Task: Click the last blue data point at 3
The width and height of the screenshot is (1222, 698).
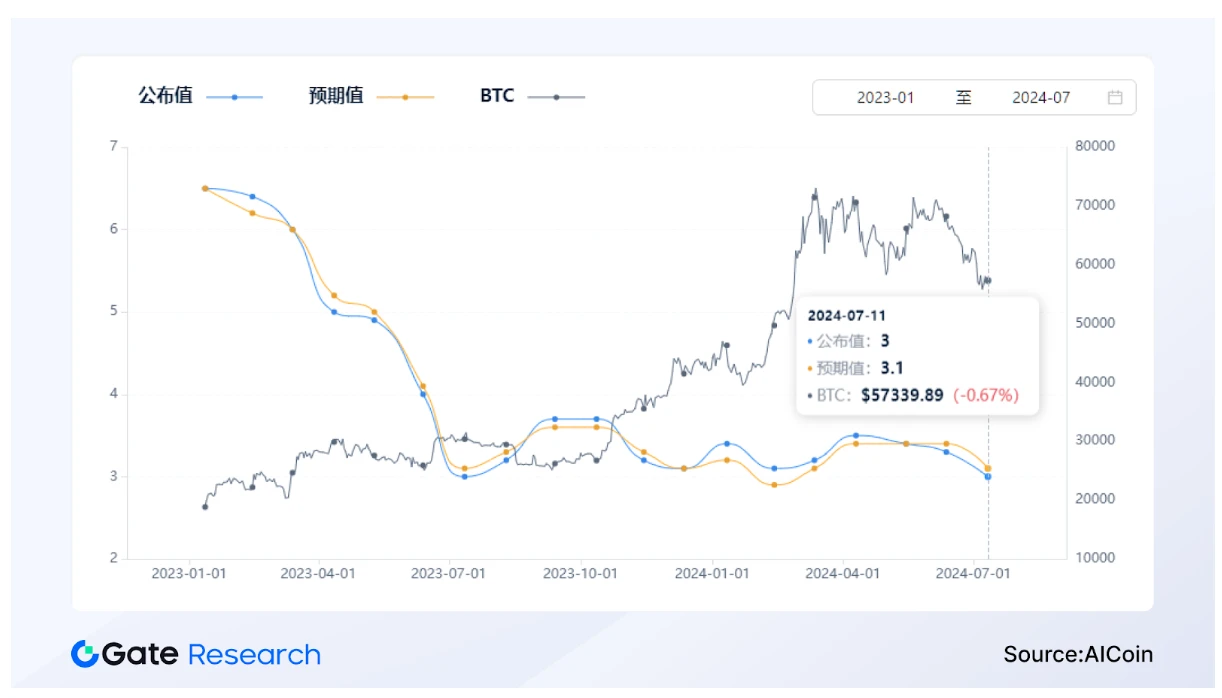Action: 988,477
